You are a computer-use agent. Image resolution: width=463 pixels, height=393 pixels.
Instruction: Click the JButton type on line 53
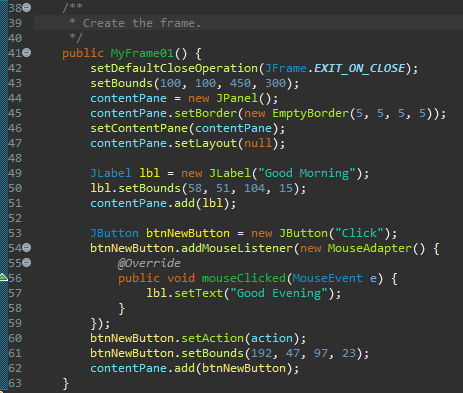[114, 233]
